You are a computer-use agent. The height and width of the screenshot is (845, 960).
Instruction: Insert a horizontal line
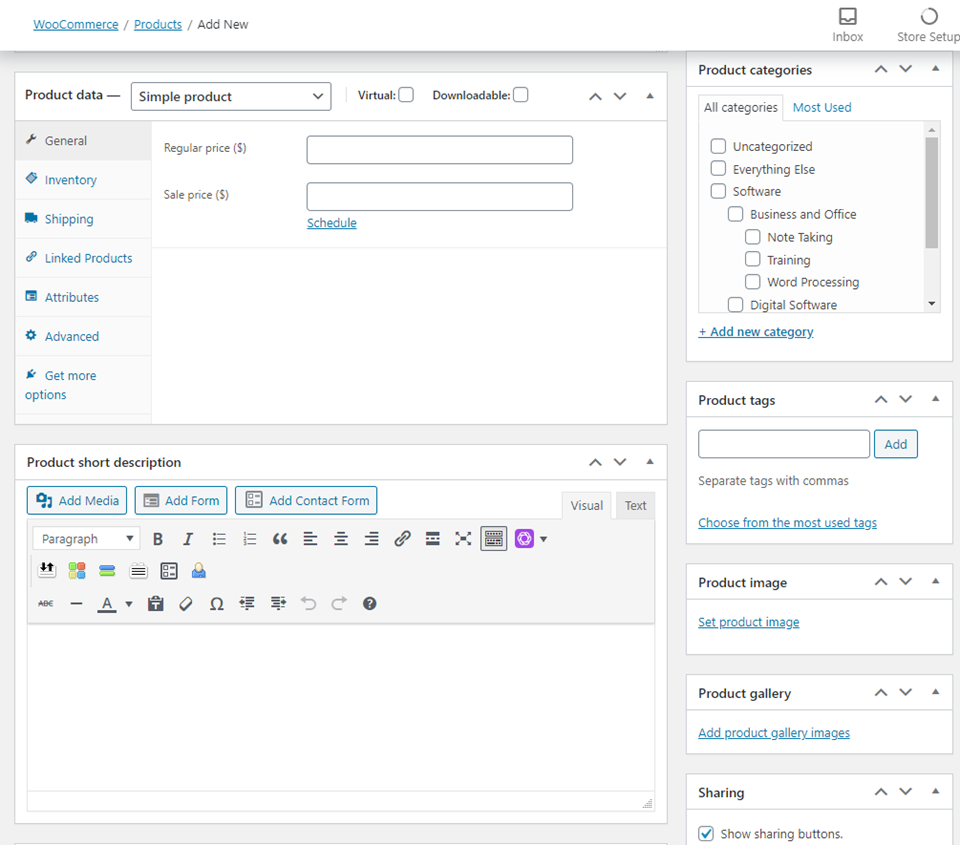point(77,604)
